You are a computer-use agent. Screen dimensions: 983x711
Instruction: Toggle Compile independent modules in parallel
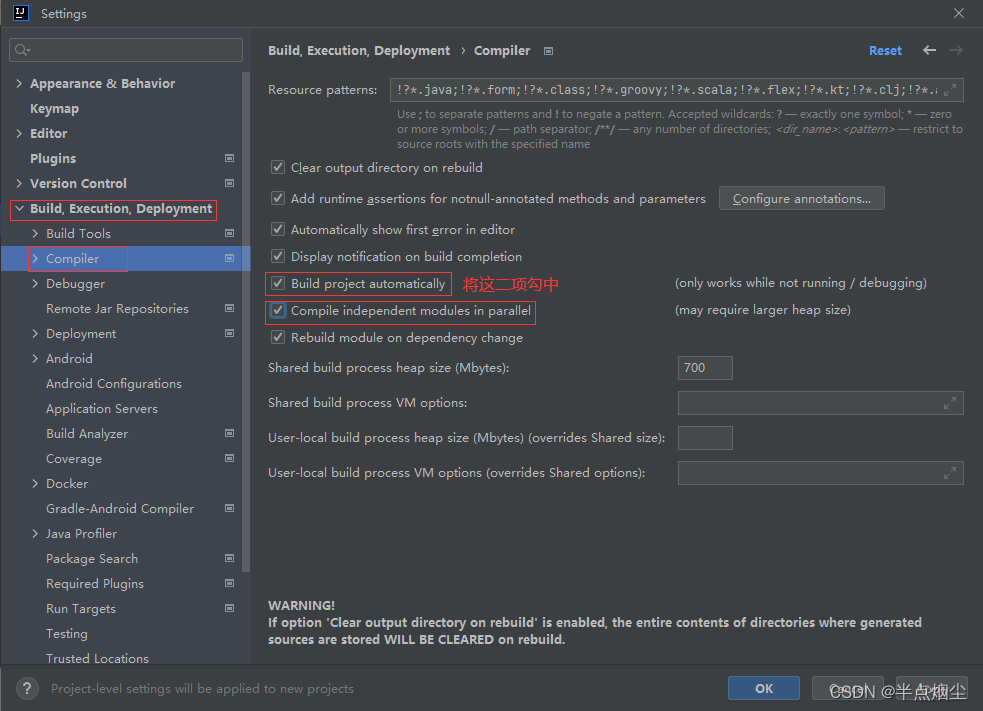pos(278,310)
